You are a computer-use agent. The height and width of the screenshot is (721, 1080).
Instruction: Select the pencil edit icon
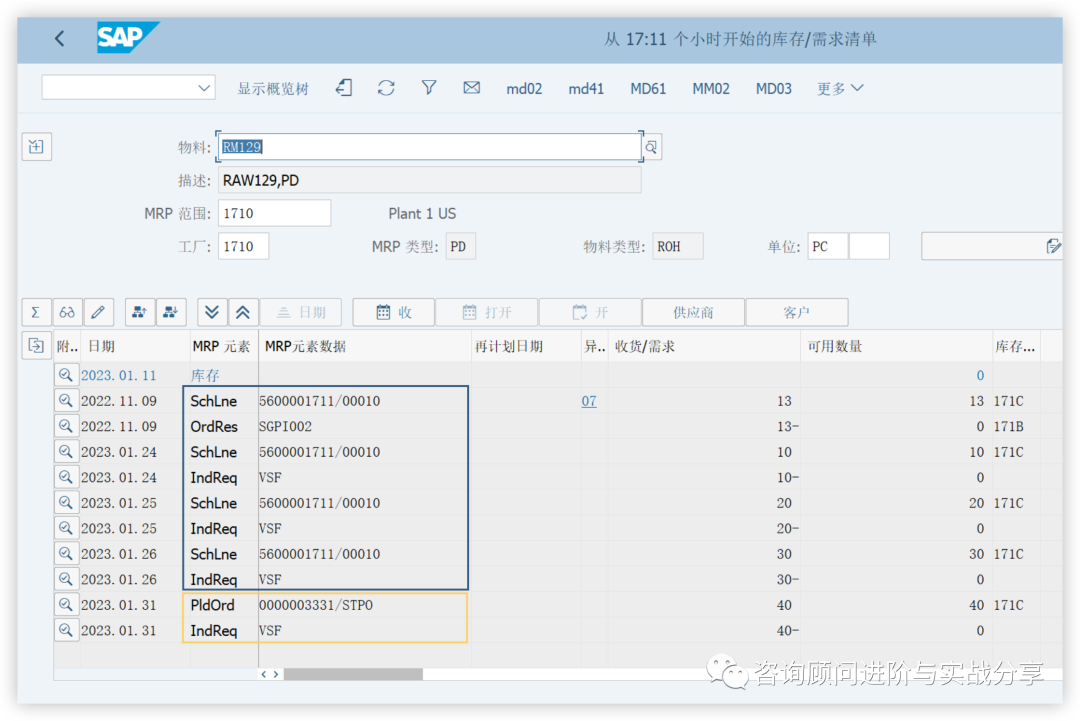coord(98,312)
